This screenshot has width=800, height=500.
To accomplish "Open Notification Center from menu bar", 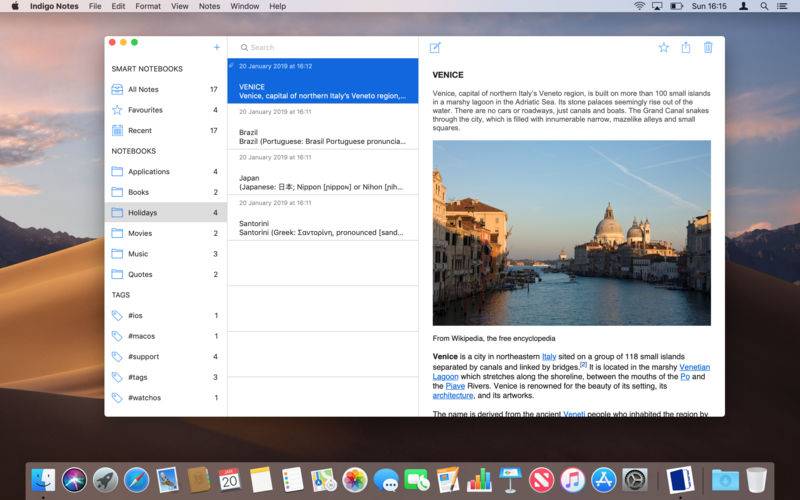I will pyautogui.click(x=782, y=6).
